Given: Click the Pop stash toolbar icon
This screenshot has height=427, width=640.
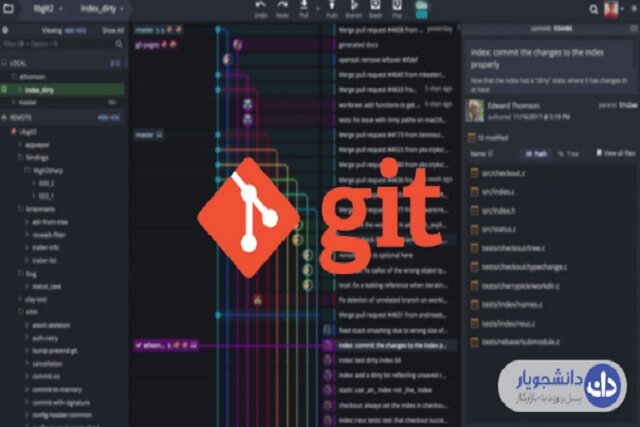Looking at the screenshot, I should [x=397, y=6].
